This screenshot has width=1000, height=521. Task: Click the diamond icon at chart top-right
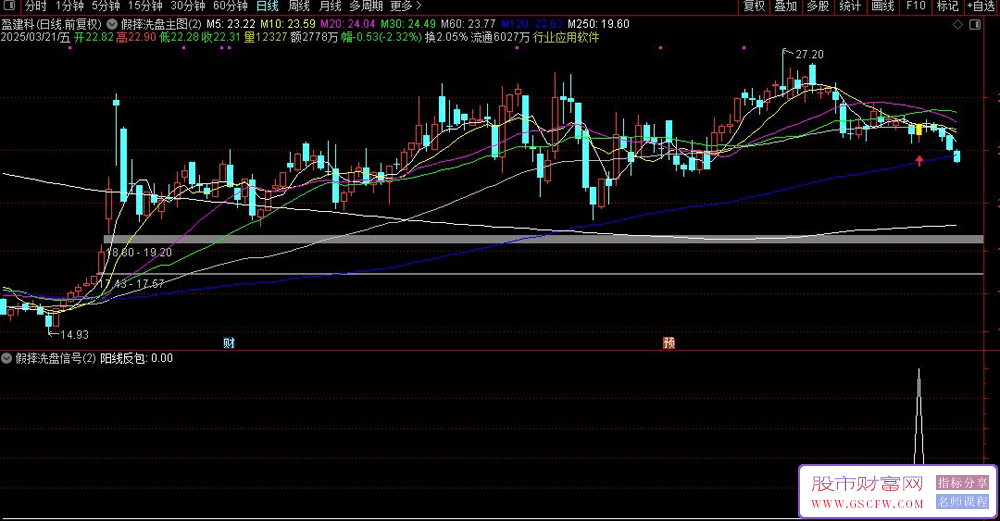point(957,24)
